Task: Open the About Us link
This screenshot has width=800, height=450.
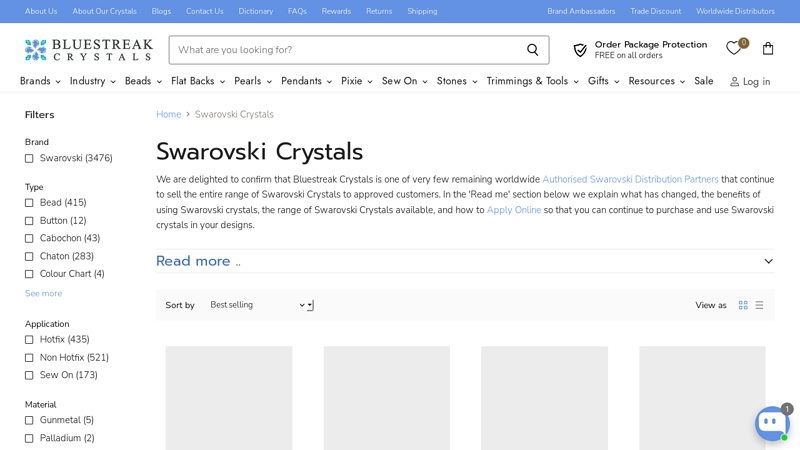Action: pyautogui.click(x=41, y=11)
